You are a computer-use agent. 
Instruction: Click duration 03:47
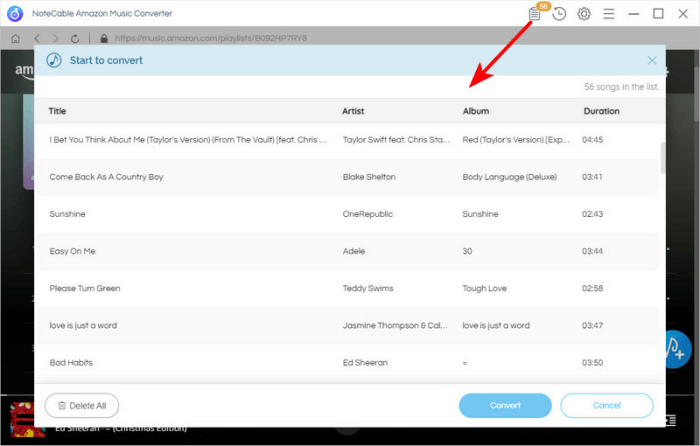(592, 325)
